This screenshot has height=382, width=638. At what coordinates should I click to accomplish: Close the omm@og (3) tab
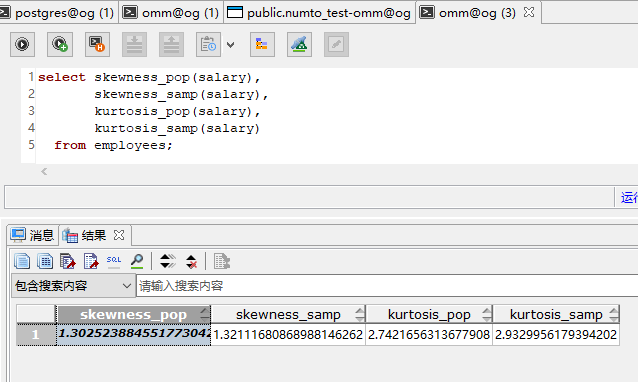click(529, 13)
